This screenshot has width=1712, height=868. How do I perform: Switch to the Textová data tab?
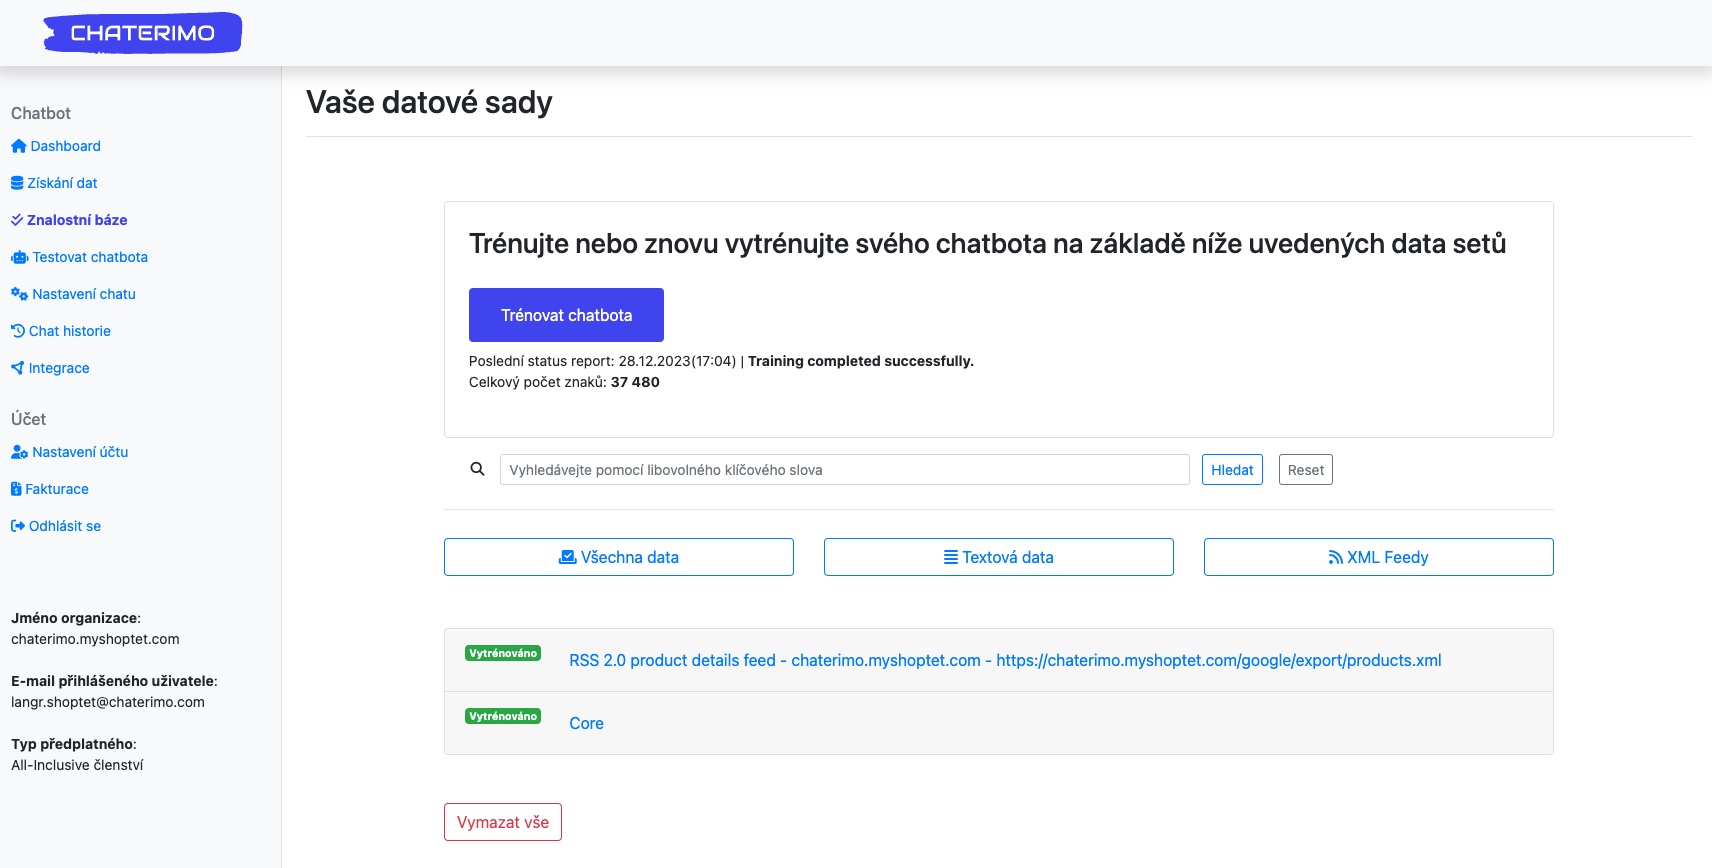tap(999, 557)
